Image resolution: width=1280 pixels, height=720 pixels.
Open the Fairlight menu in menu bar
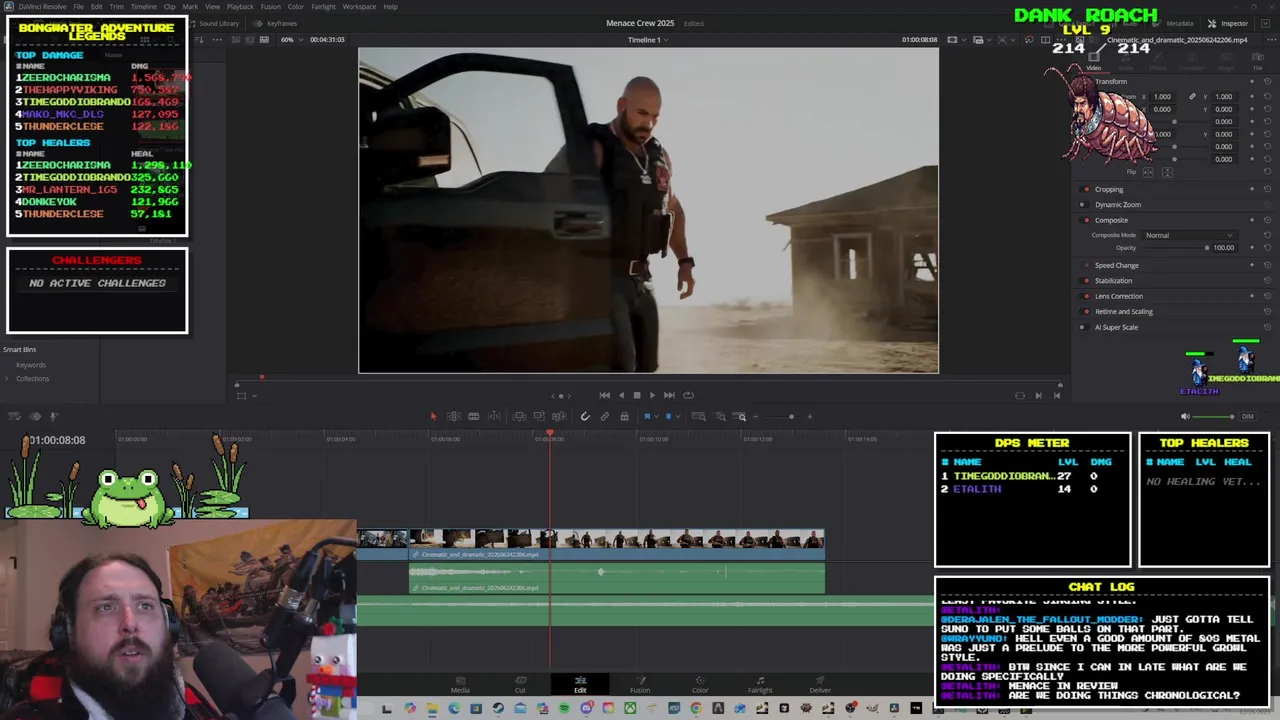pyautogui.click(x=323, y=7)
